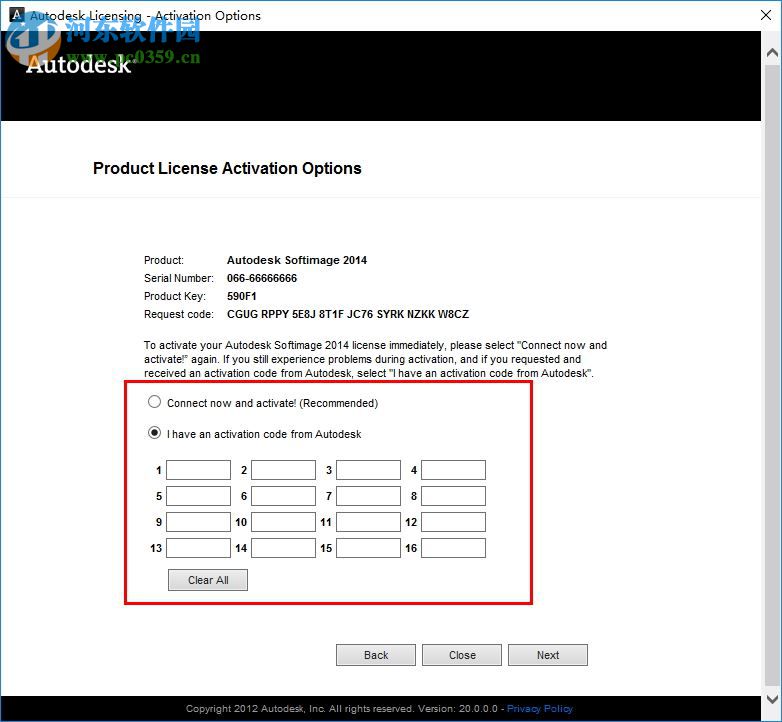This screenshot has height=722, width=782.
Task: Click activation code field 11
Action: click(x=368, y=522)
